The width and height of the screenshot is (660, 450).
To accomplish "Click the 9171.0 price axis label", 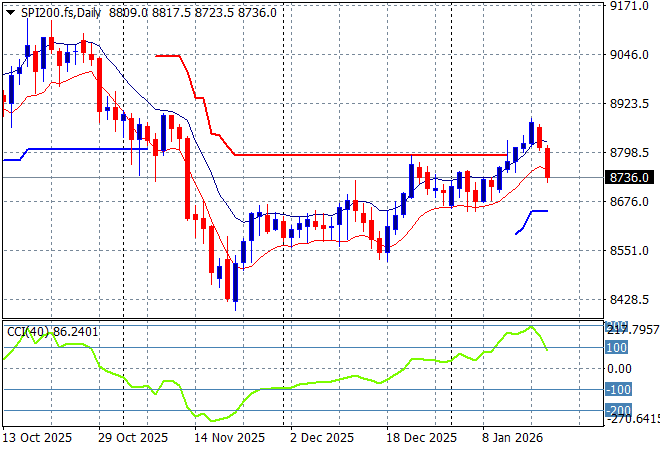I will coord(629,6).
